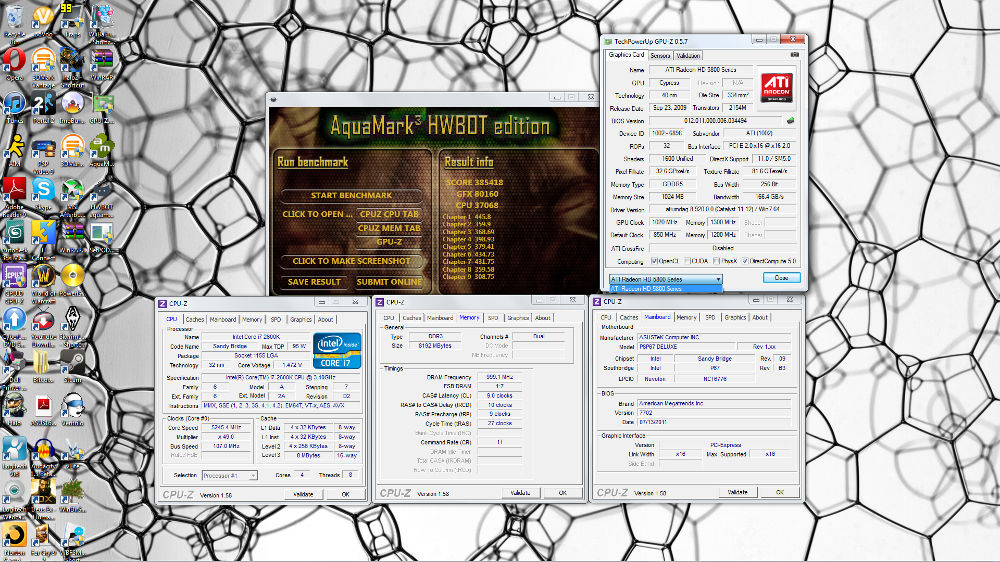Image resolution: width=1000 pixels, height=562 pixels.
Task: Open the Processor #1 selection dropdown in CPU-Z
Action: point(230,475)
